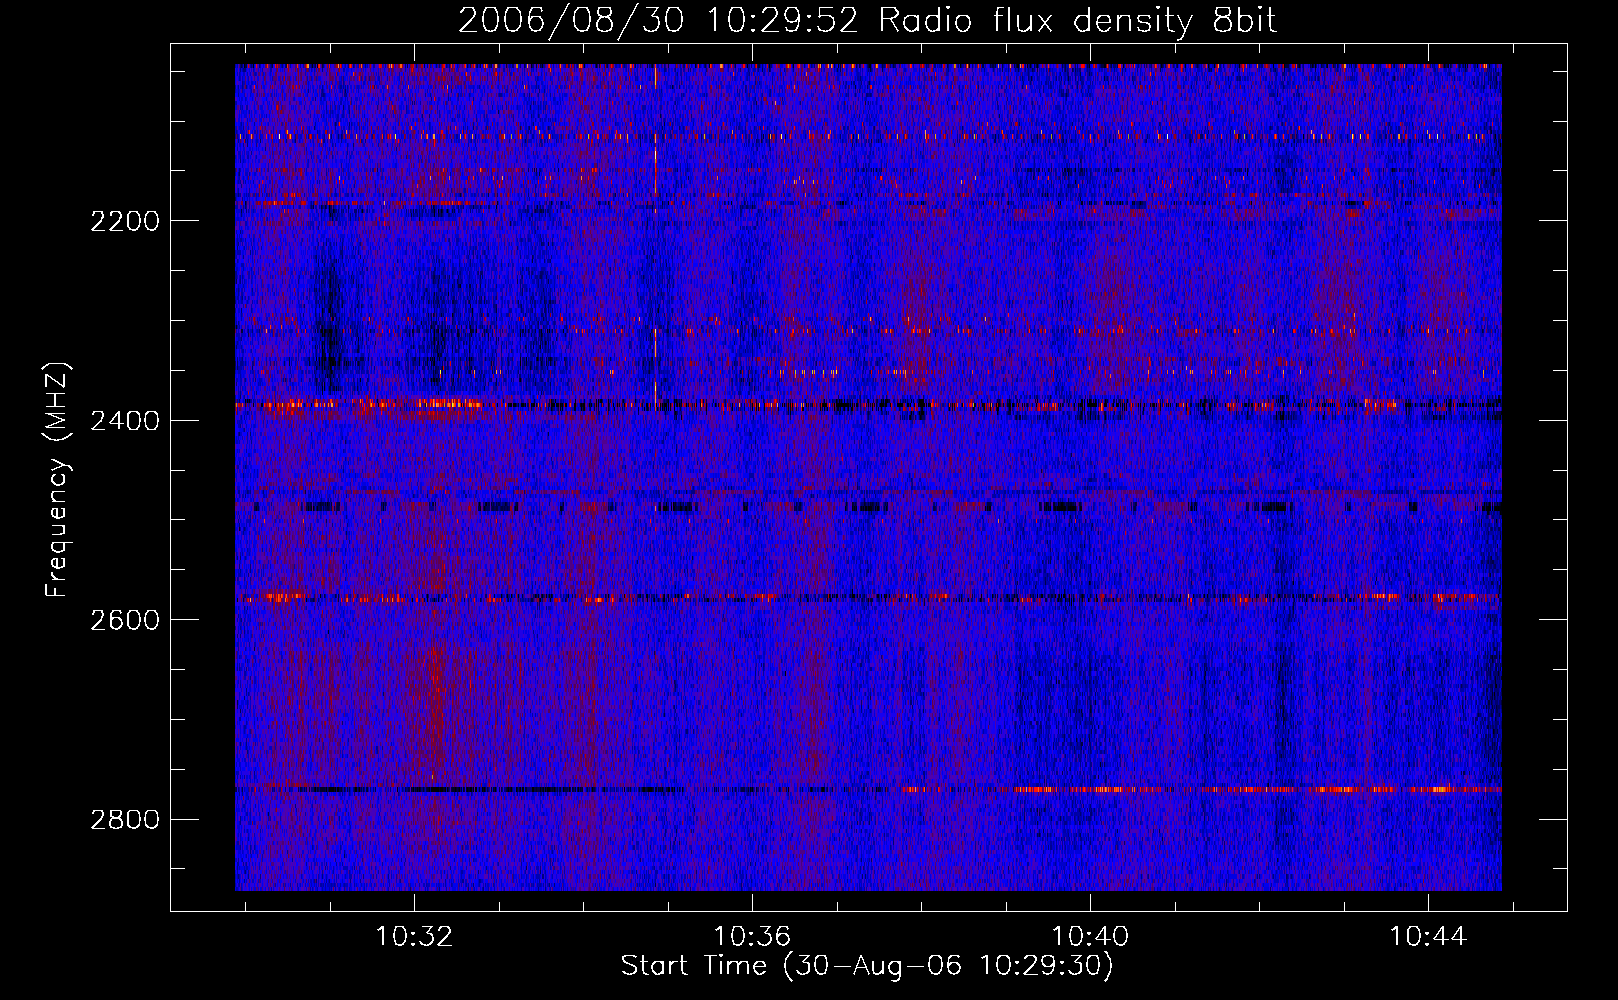This screenshot has width=1618, height=1000.
Task: Click the 2600 frequency tick label
Action: 125,620
